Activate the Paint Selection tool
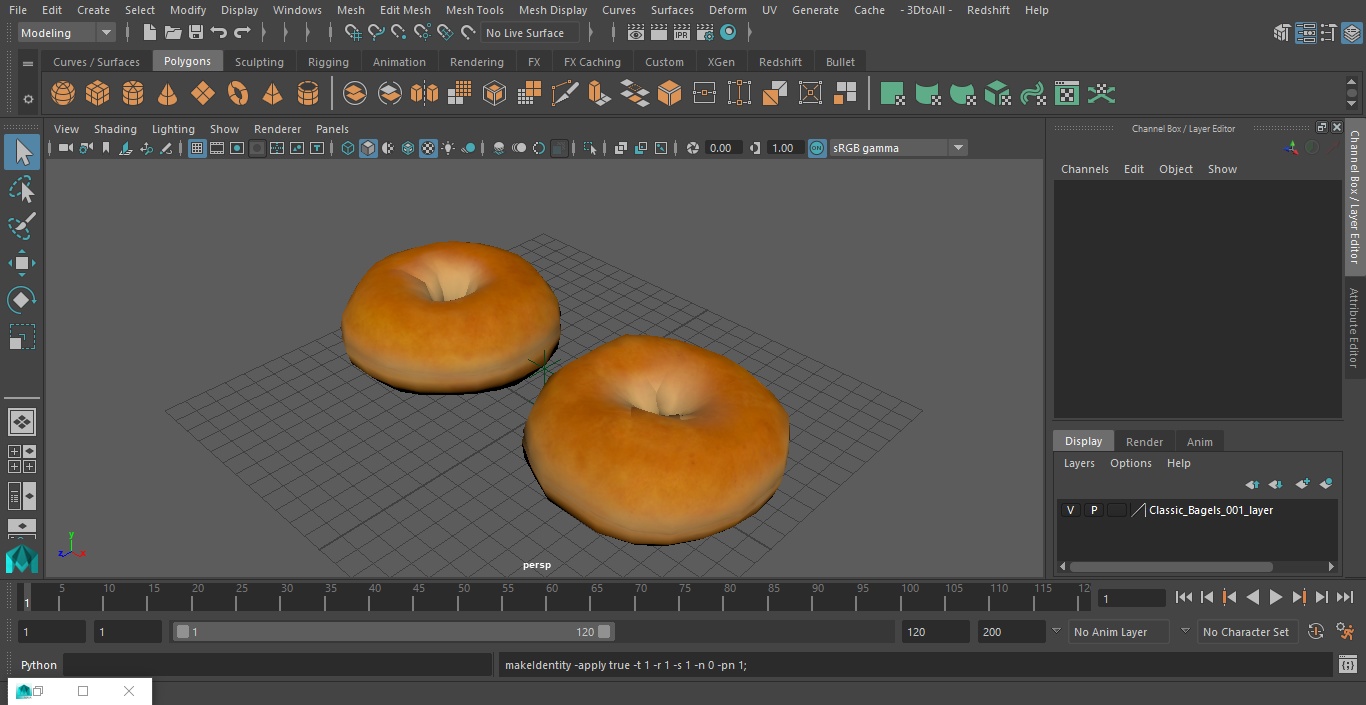This screenshot has width=1366, height=705. (22, 226)
